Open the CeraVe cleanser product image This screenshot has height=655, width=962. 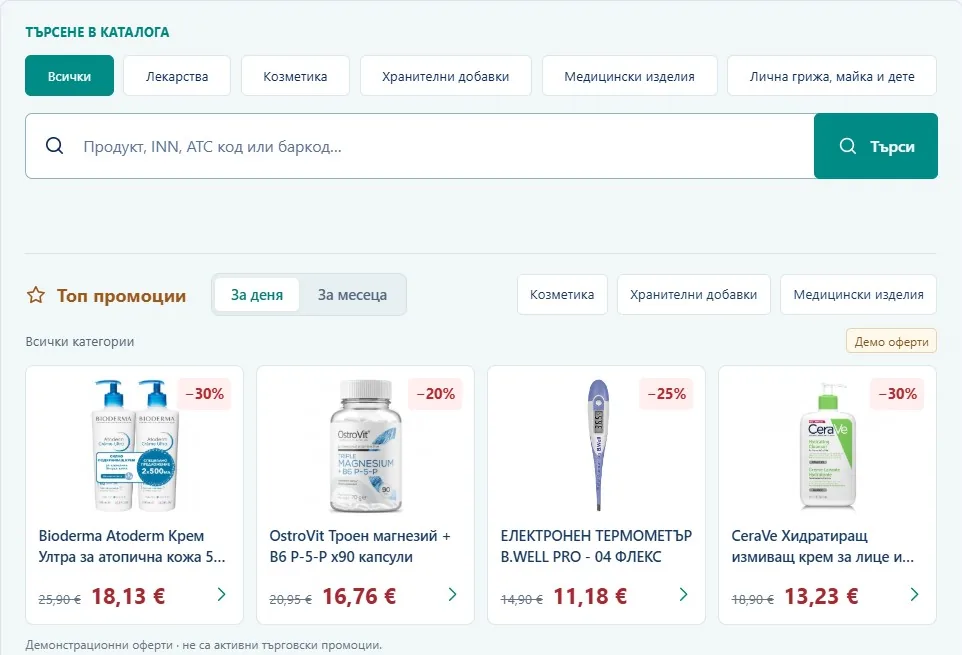[x=828, y=446]
